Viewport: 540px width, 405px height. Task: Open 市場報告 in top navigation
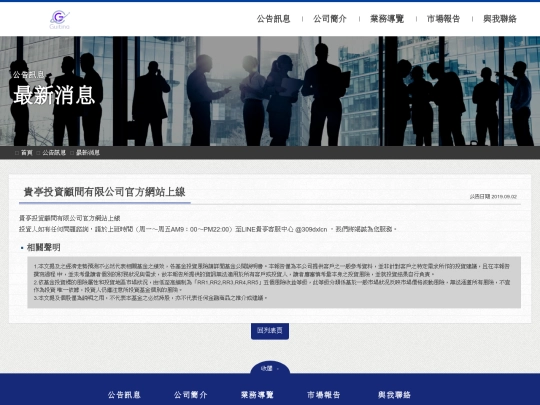(444, 19)
